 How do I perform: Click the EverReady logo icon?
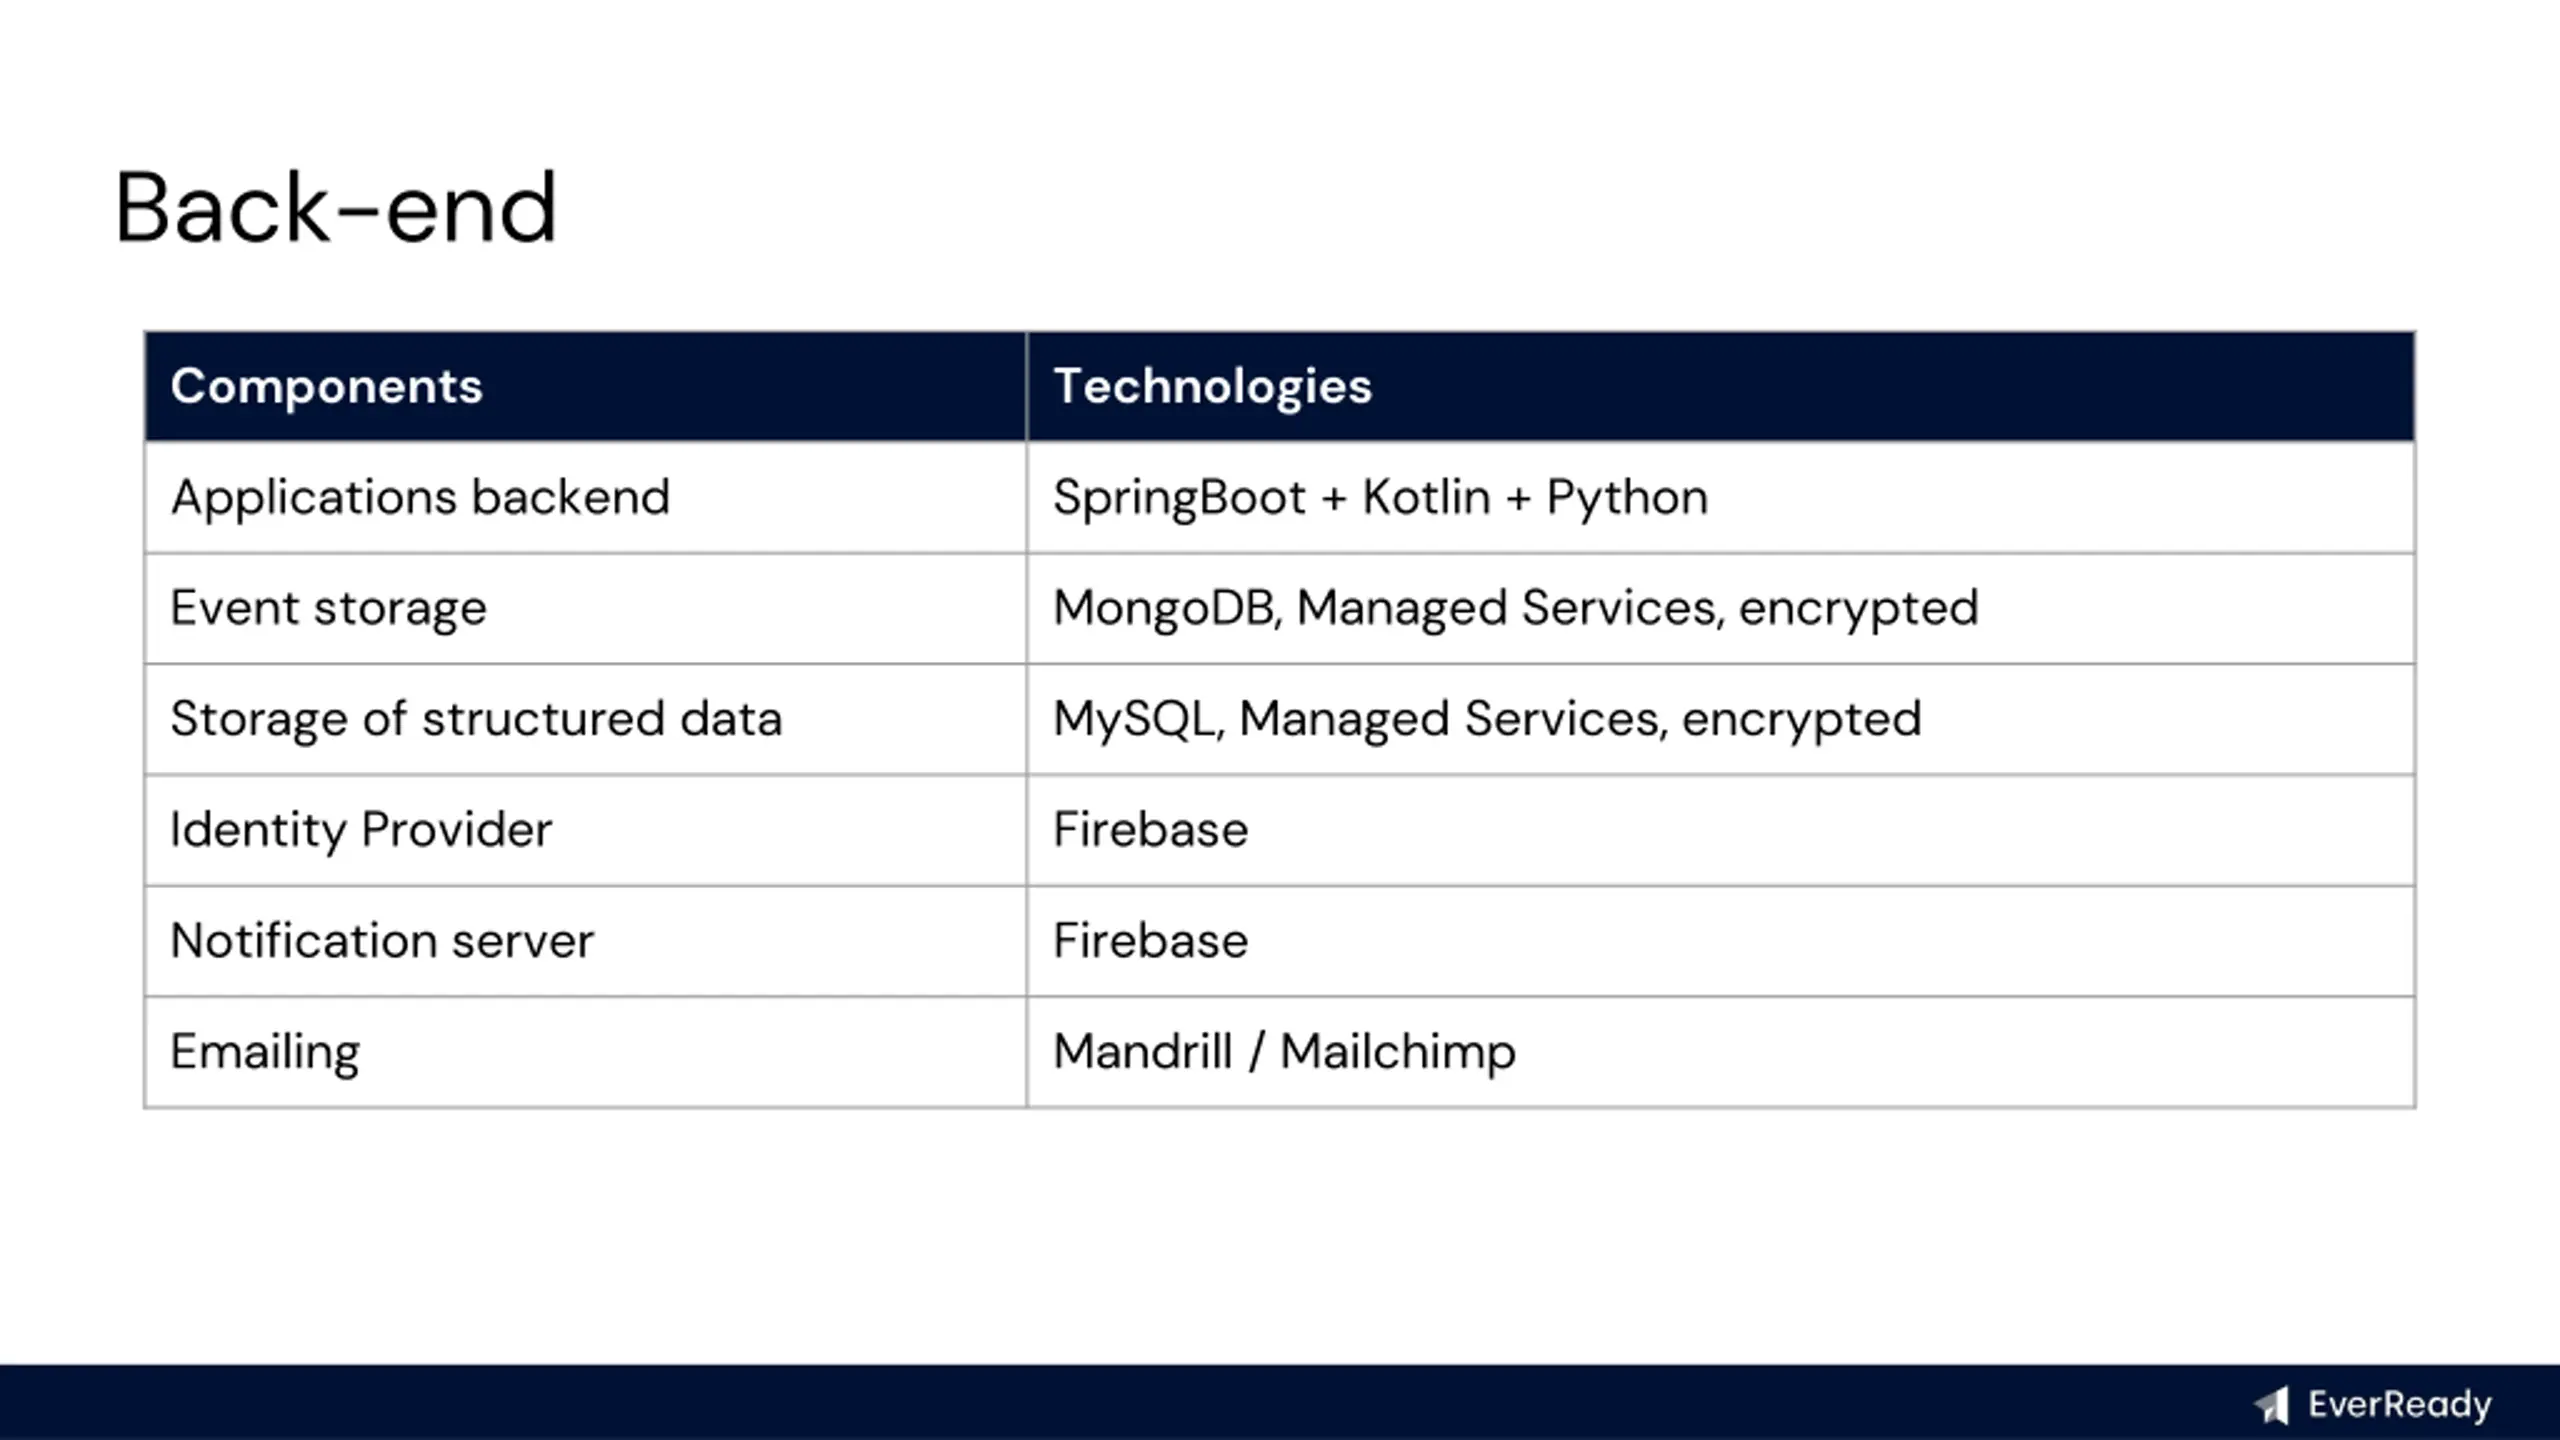tap(2272, 1404)
